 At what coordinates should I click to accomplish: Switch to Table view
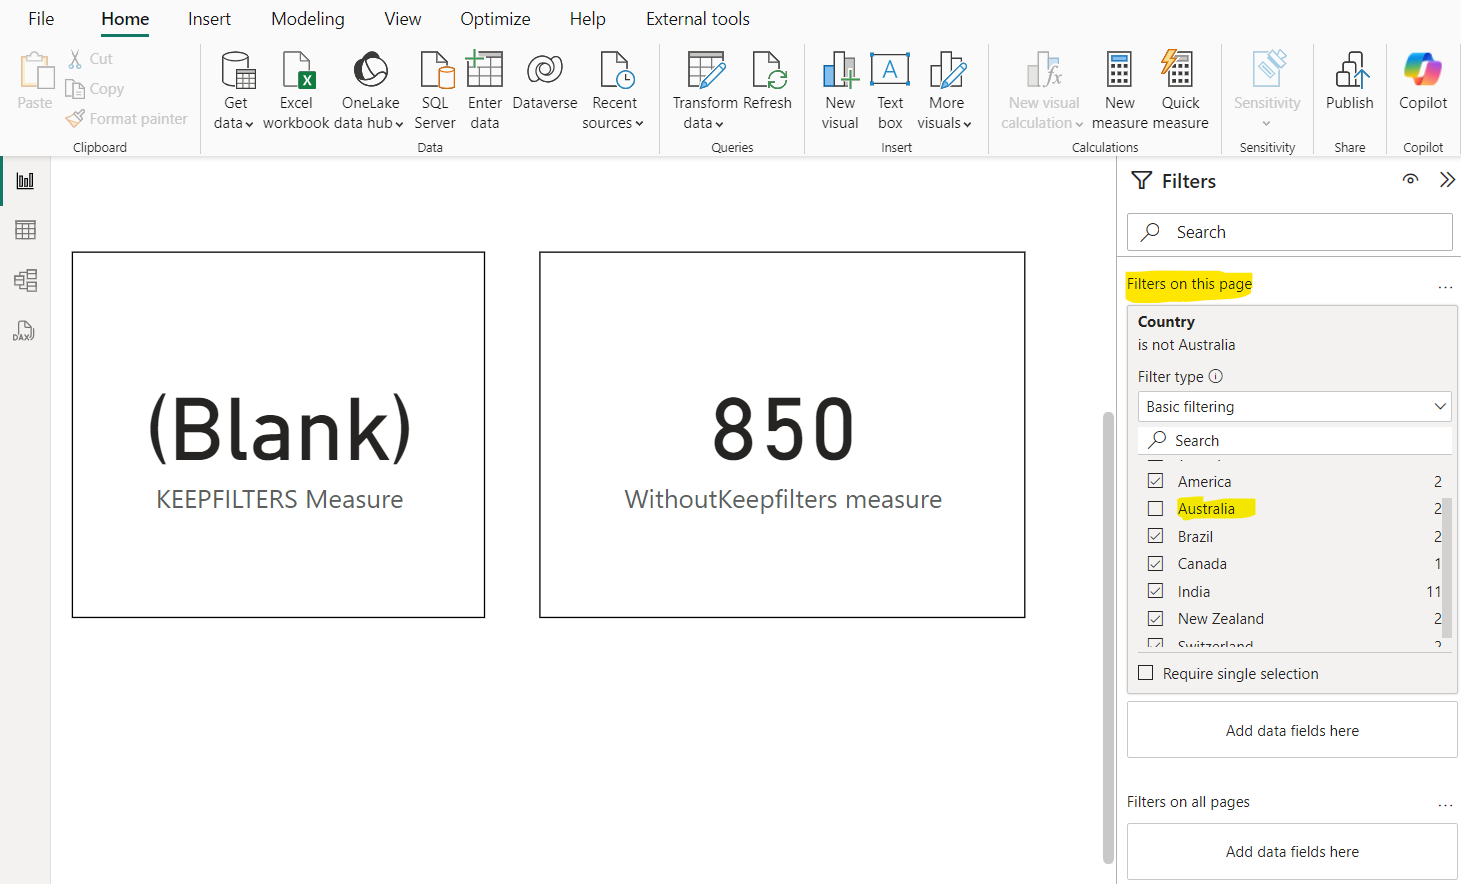(25, 230)
